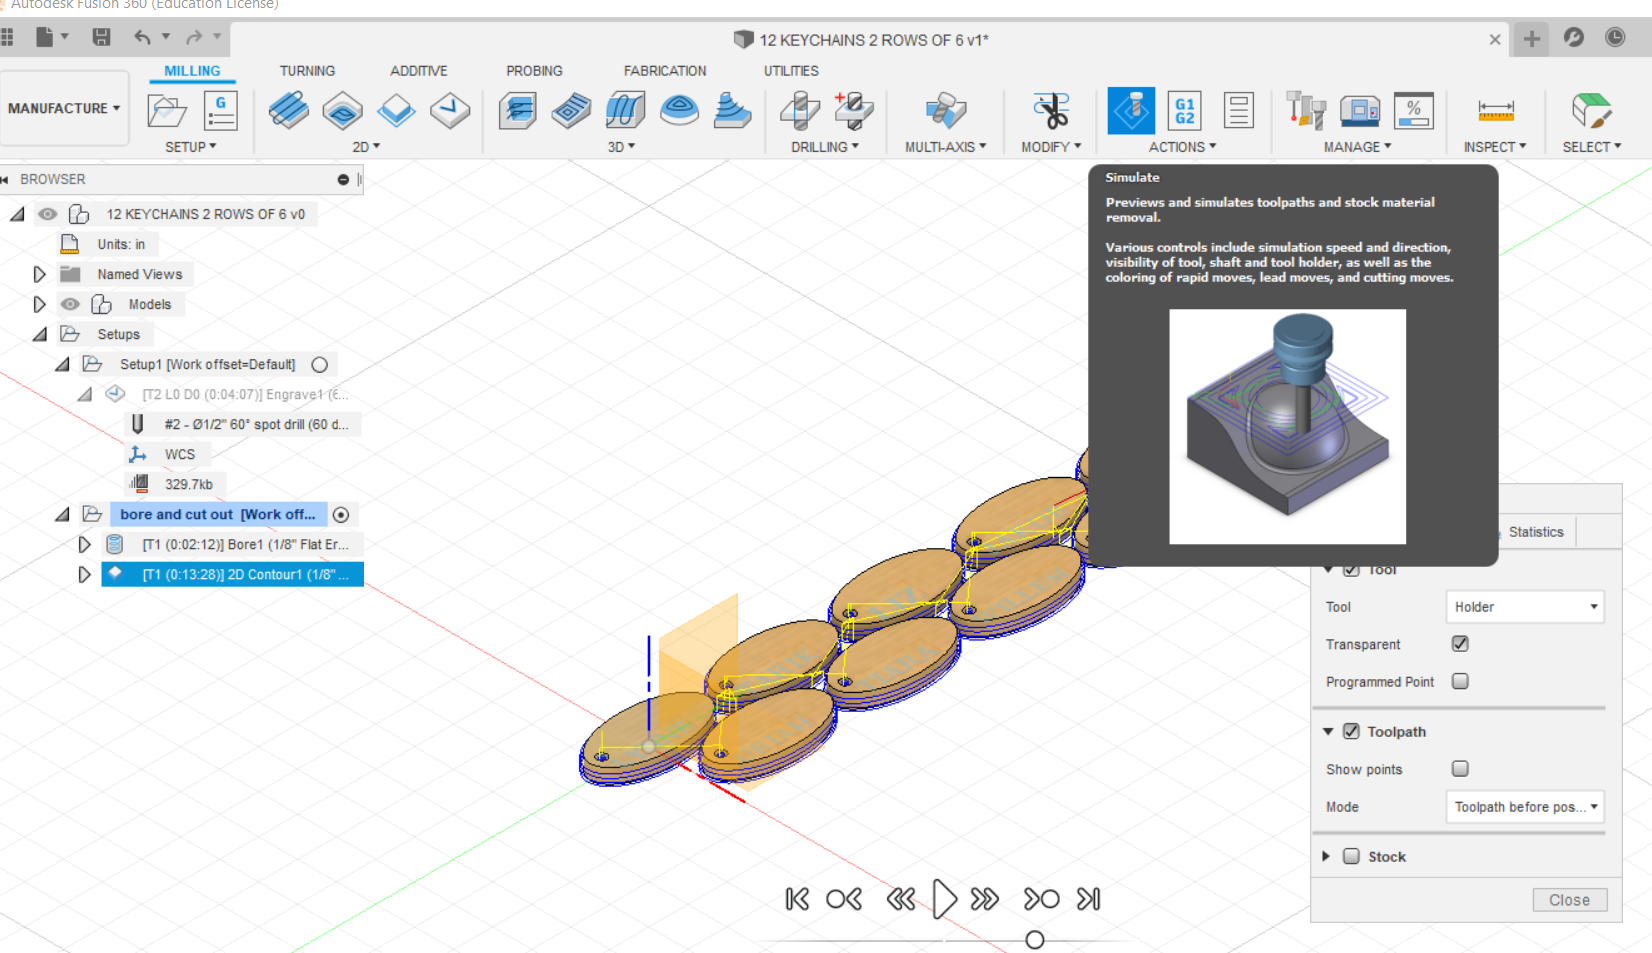Open the Tool Holder dropdown
1652x953 pixels.
pyautogui.click(x=1523, y=606)
